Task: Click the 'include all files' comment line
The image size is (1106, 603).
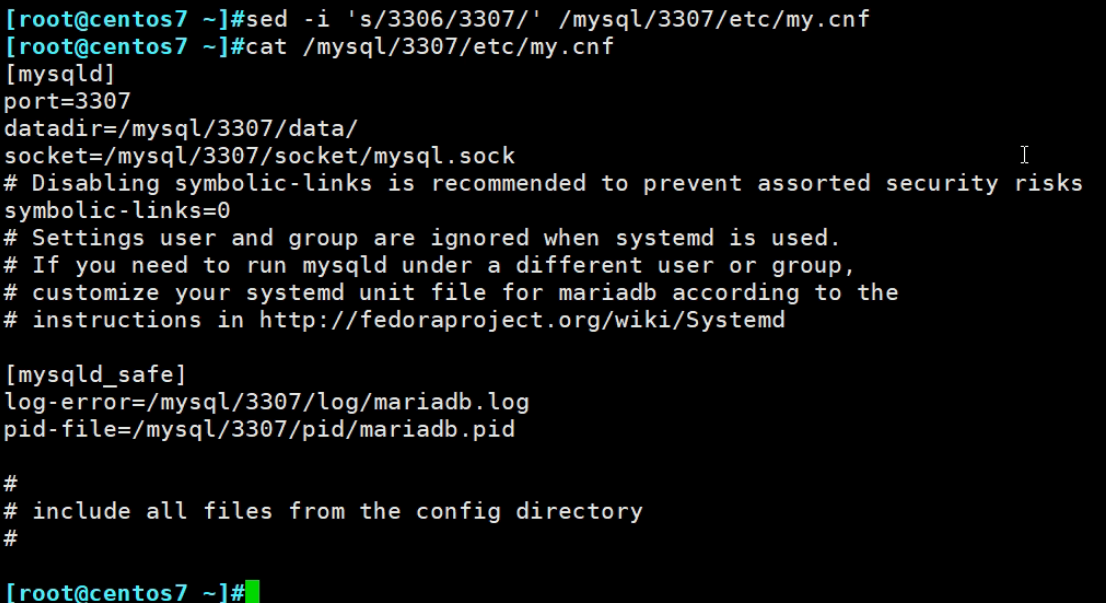Action: pos(323,511)
